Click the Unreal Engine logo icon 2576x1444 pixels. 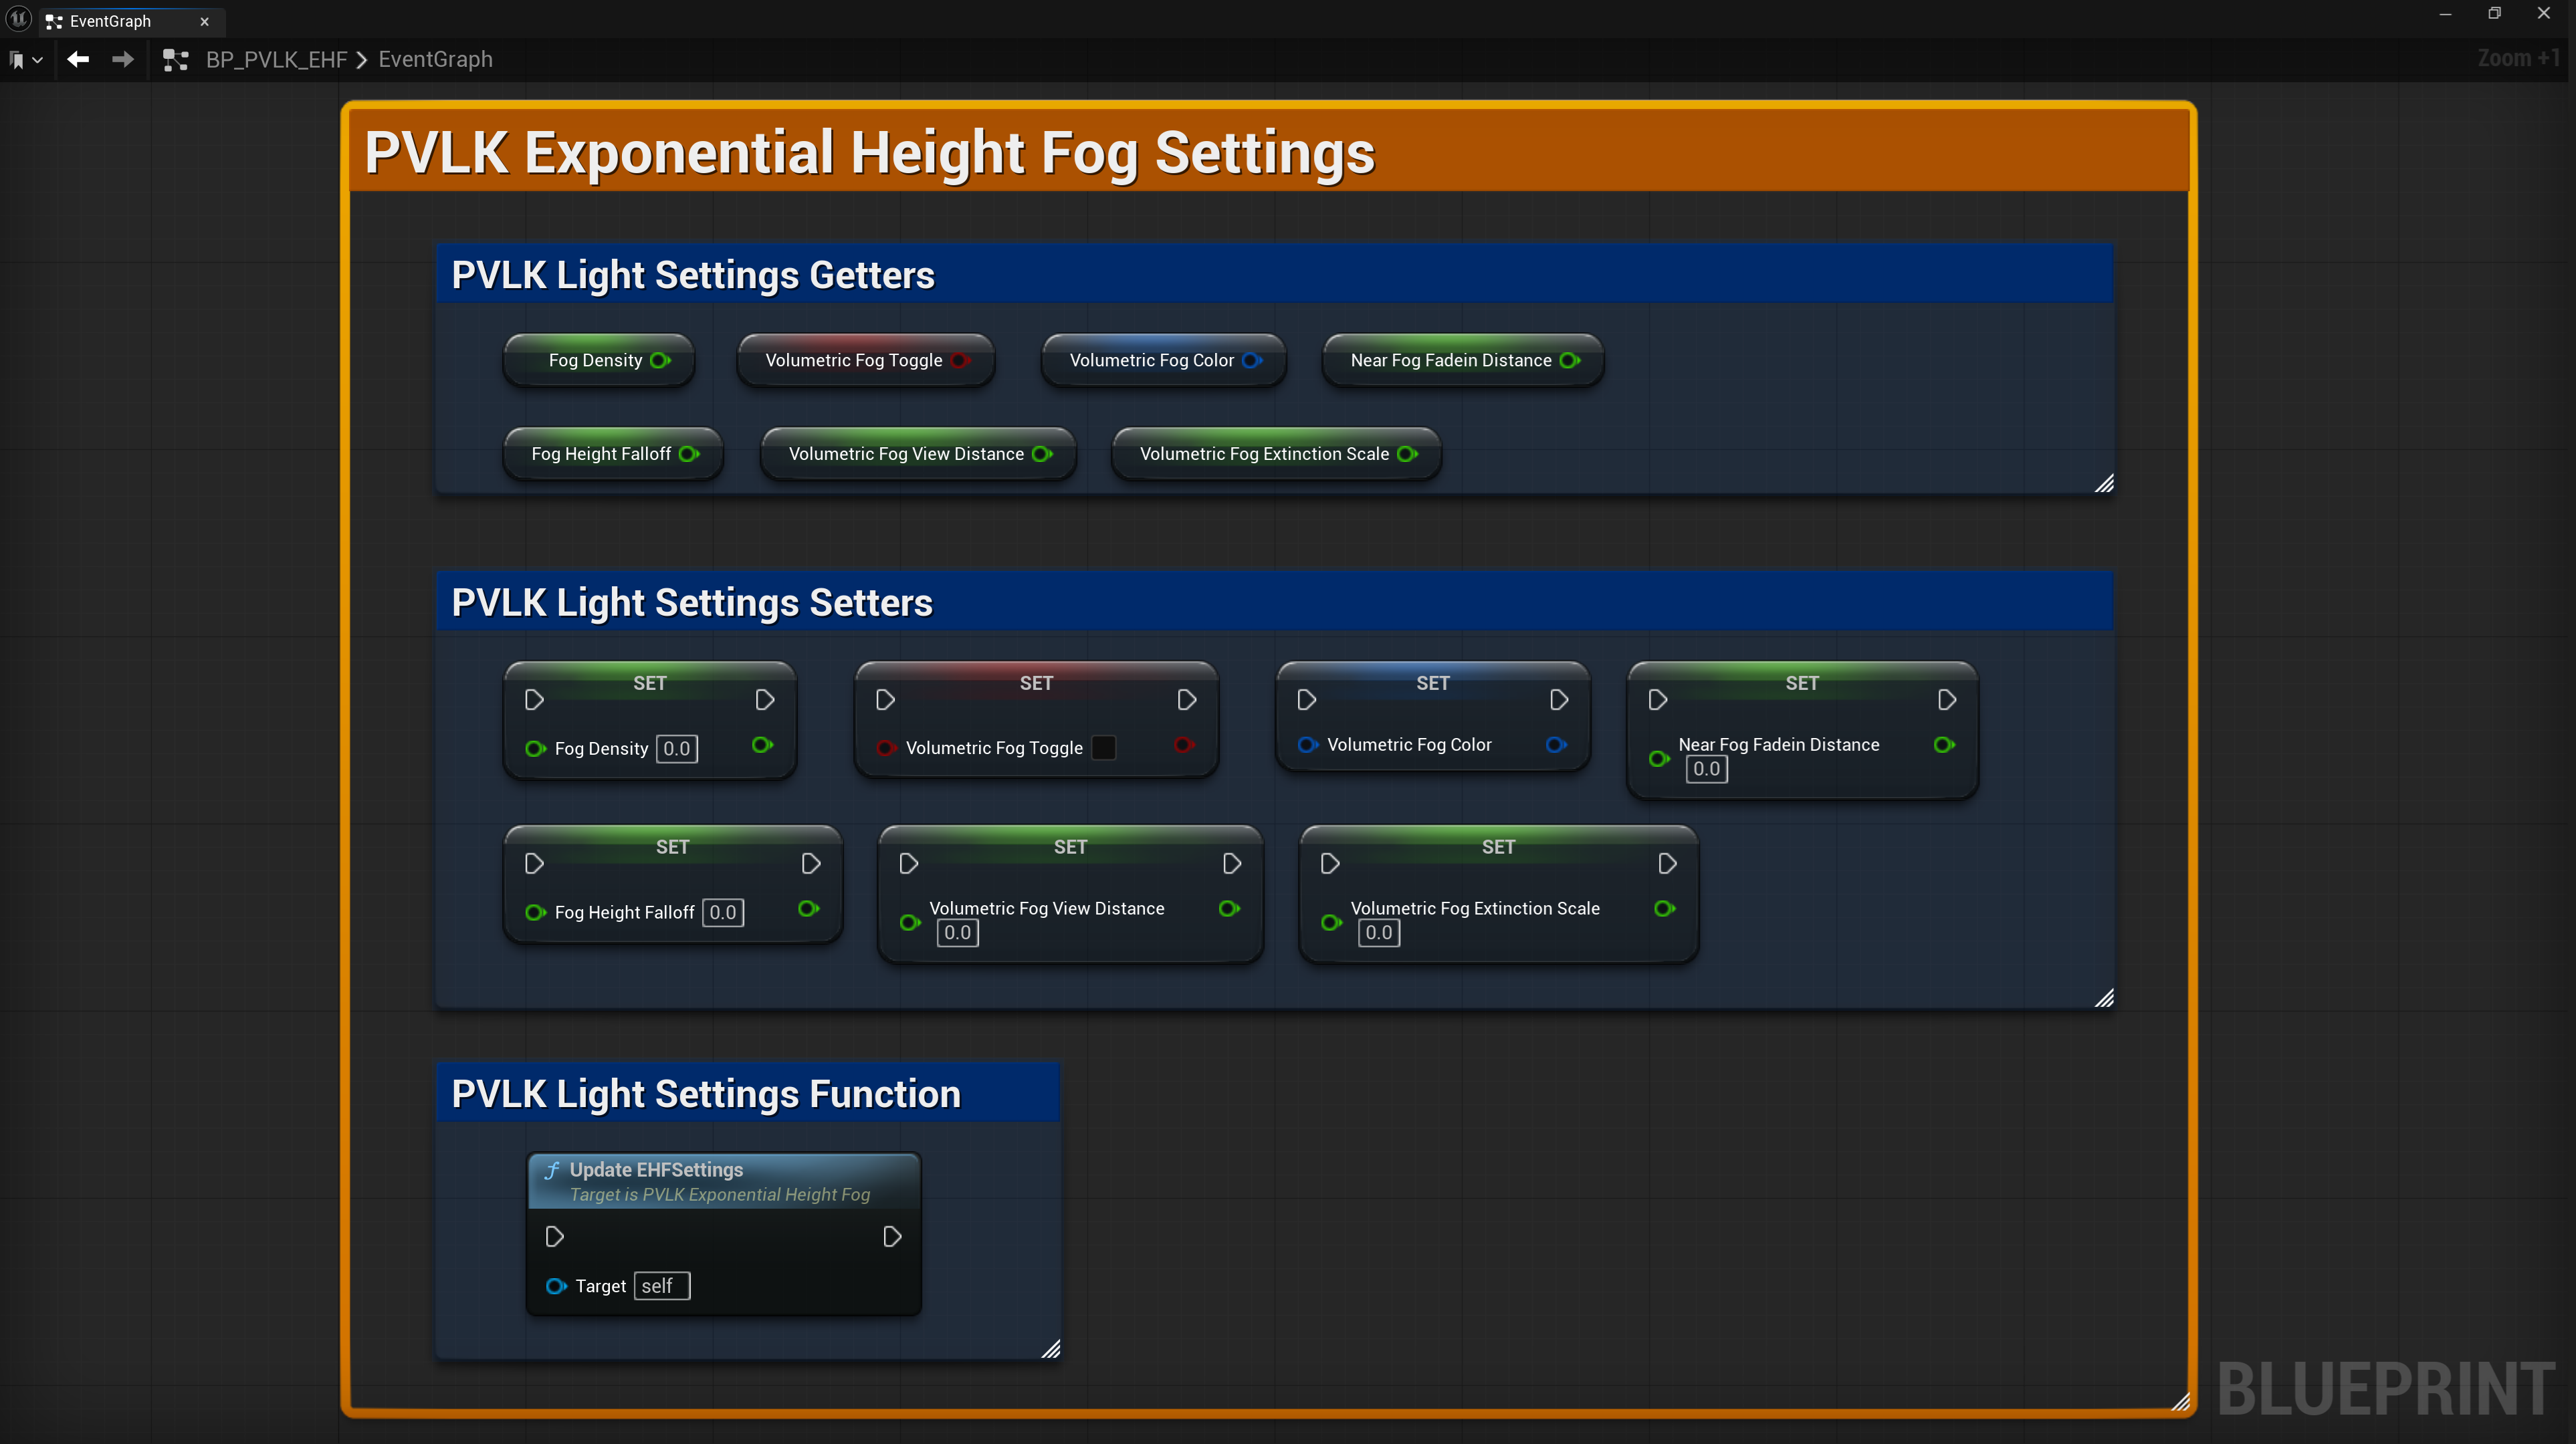pos(19,19)
